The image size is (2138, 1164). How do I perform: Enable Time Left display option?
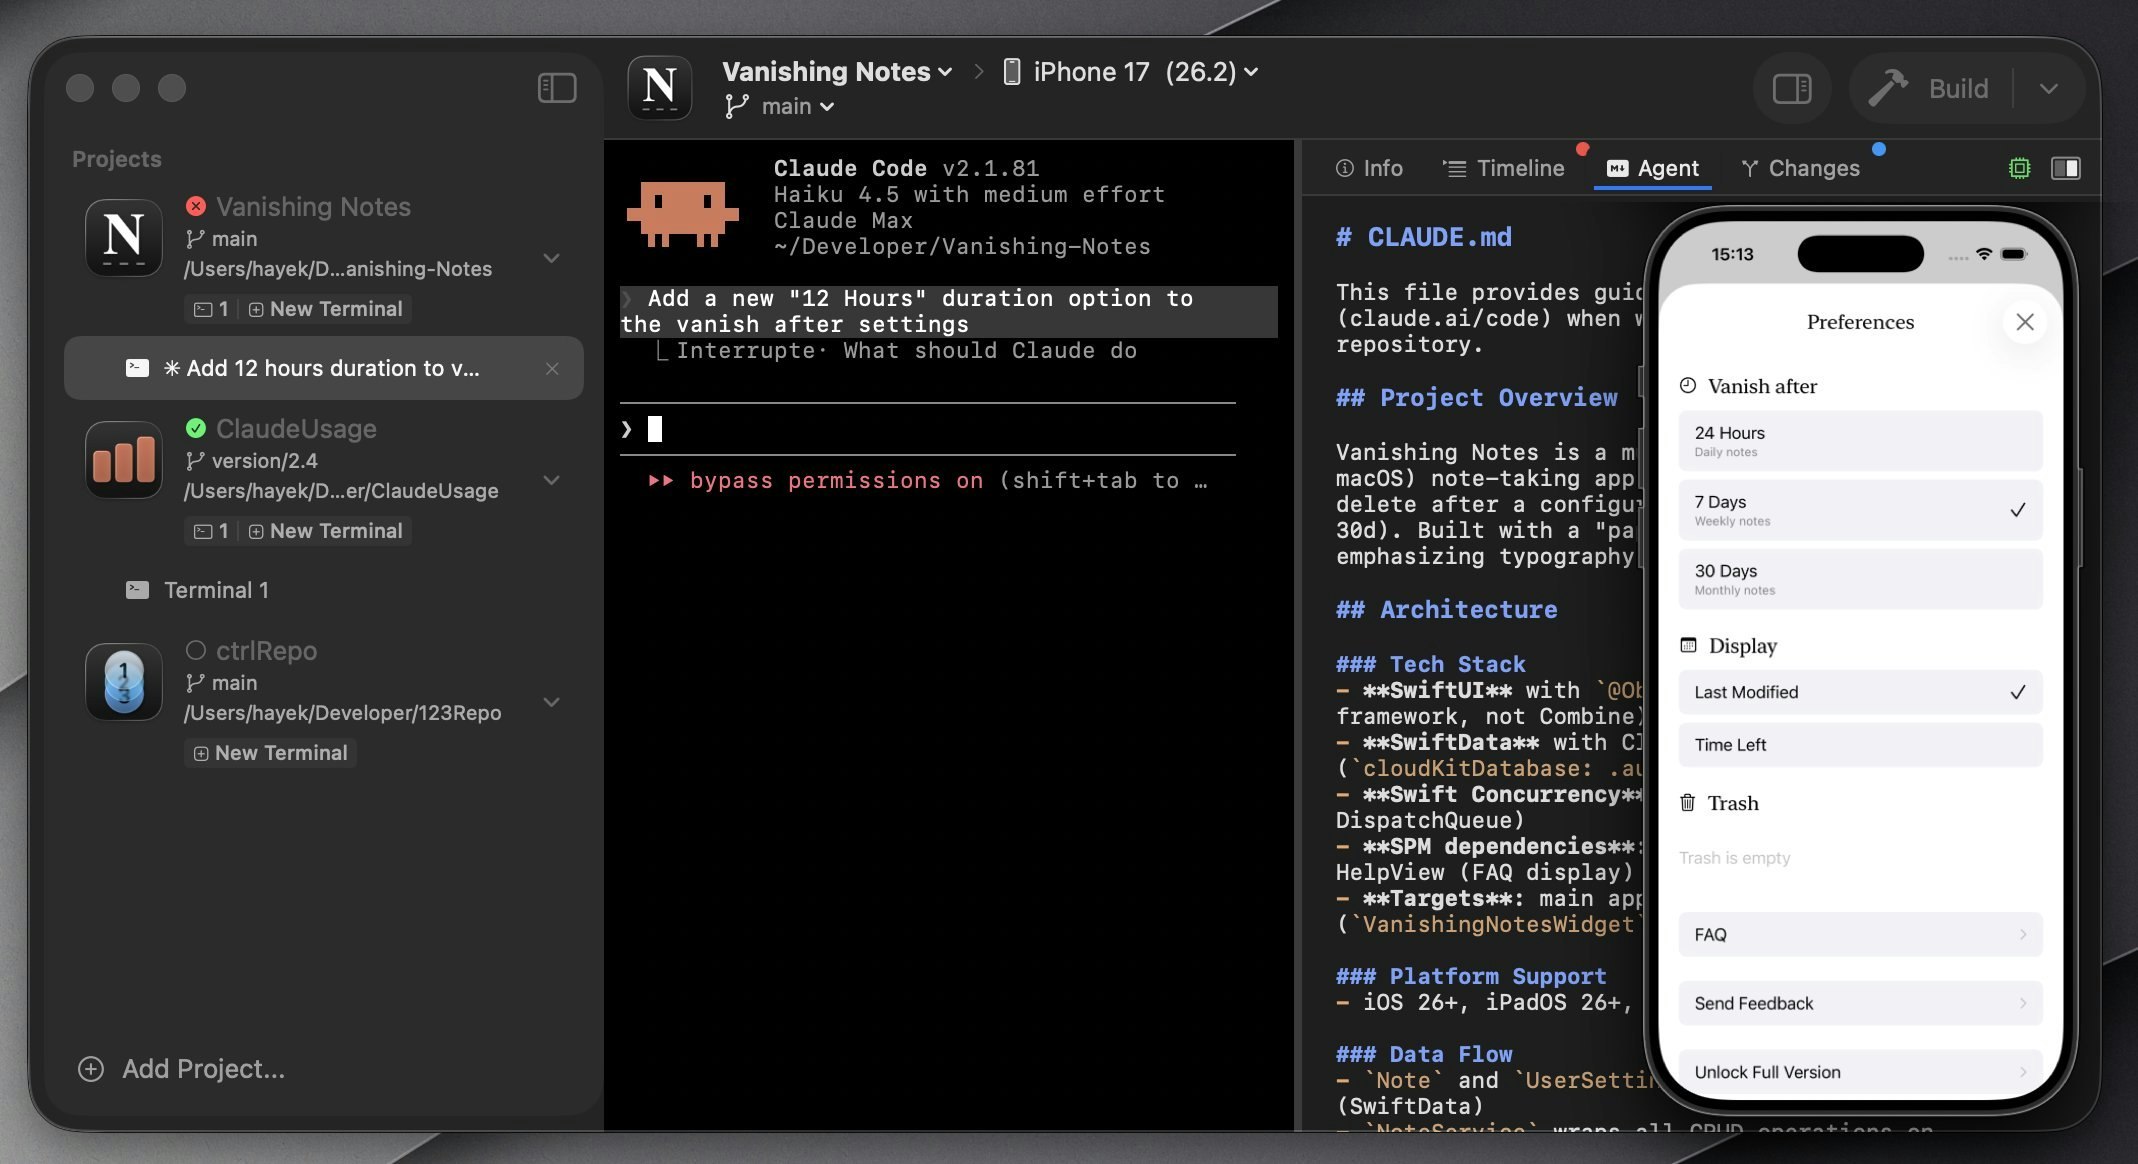(x=1858, y=745)
